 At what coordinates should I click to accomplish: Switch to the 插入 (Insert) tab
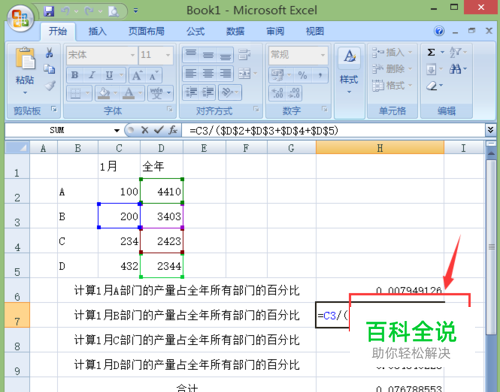[x=97, y=31]
